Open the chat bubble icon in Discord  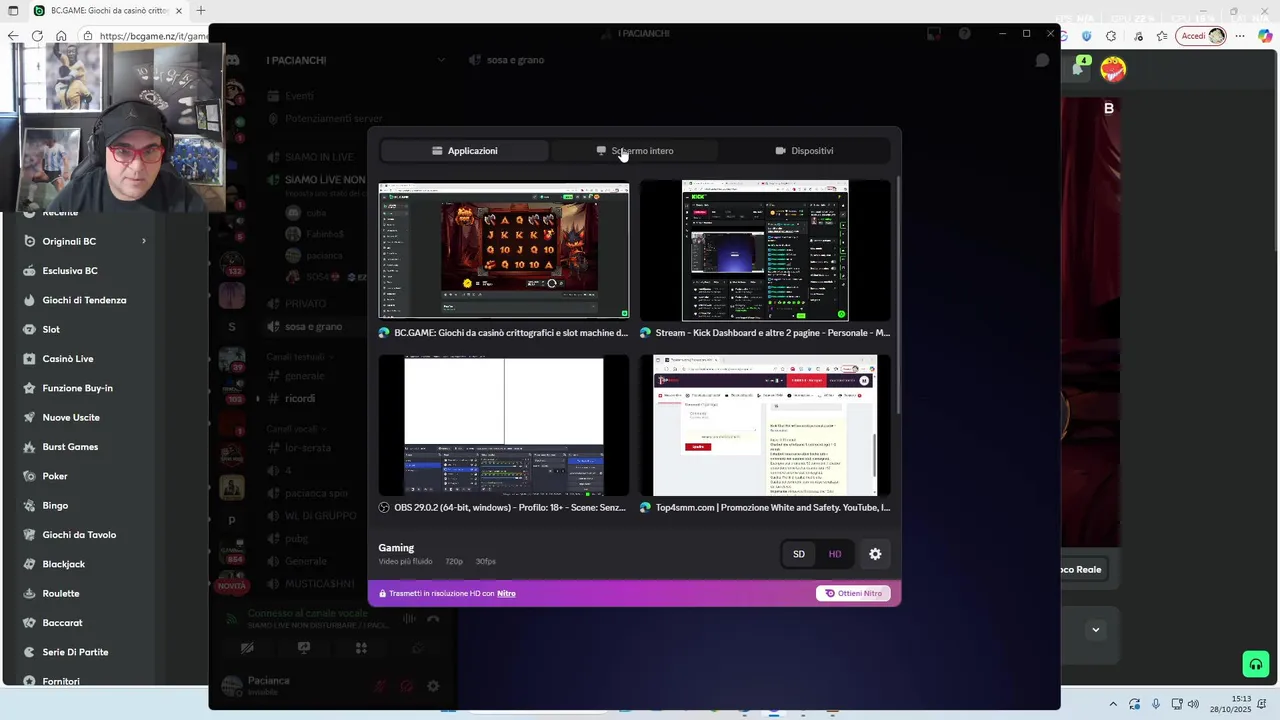coord(1042,60)
